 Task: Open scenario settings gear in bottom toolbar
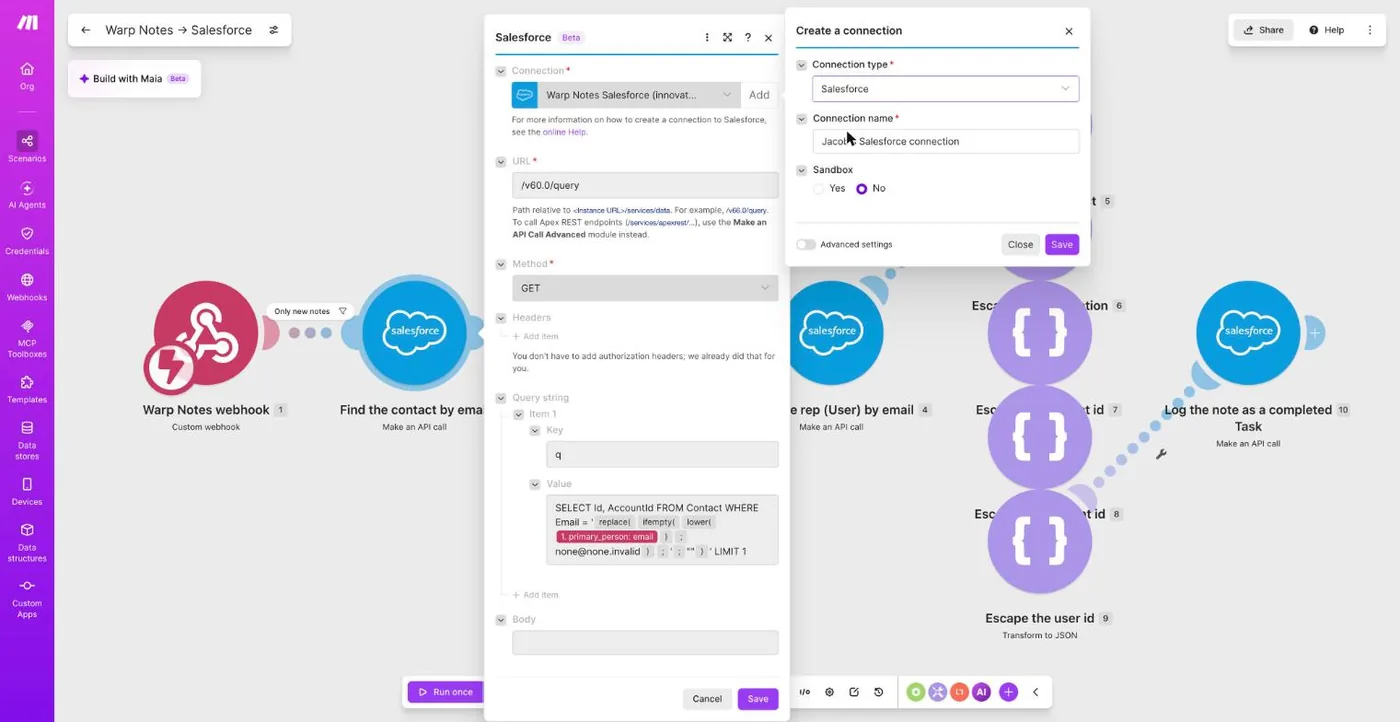829,692
